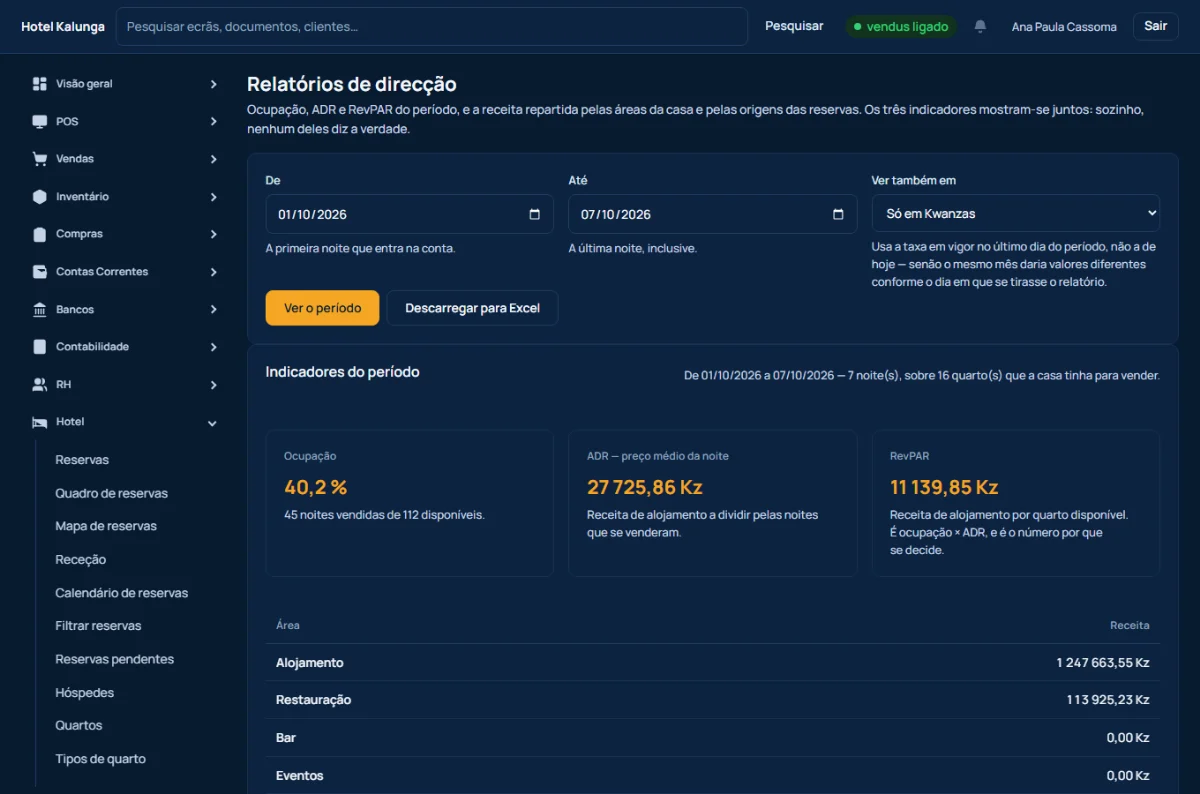Open Filtrar reservas
Image resolution: width=1200 pixels, height=794 pixels.
98,626
